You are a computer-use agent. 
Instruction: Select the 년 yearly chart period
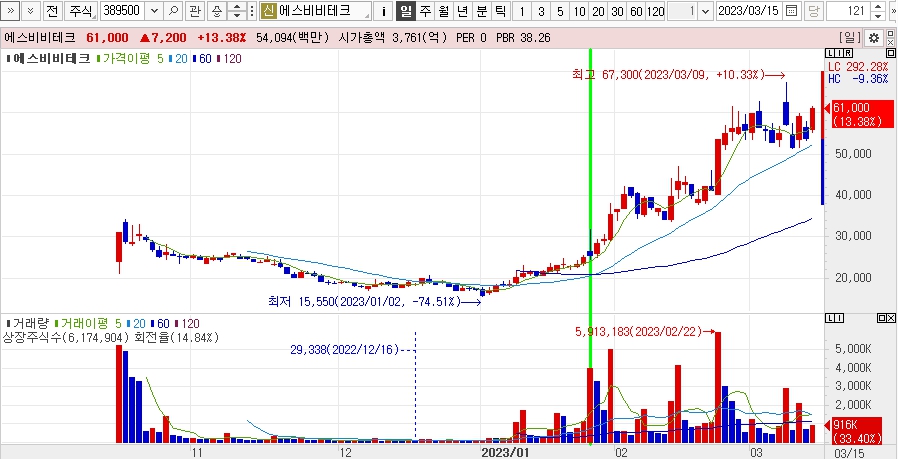(x=462, y=10)
